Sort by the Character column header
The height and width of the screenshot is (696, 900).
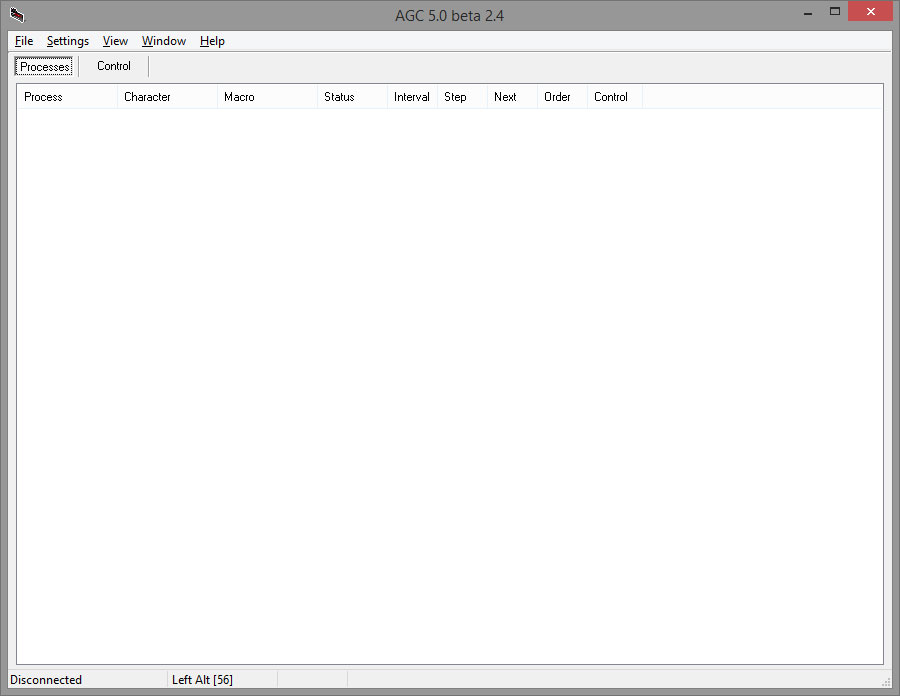167,97
